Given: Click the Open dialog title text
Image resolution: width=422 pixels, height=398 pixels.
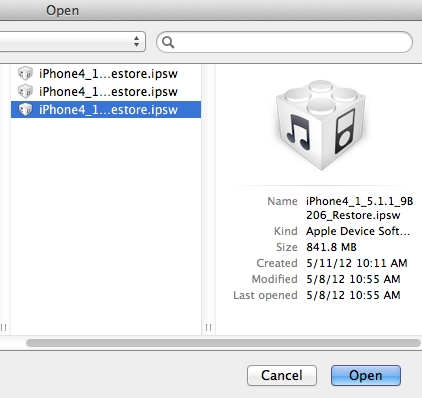Looking at the screenshot, I should coord(63,10).
